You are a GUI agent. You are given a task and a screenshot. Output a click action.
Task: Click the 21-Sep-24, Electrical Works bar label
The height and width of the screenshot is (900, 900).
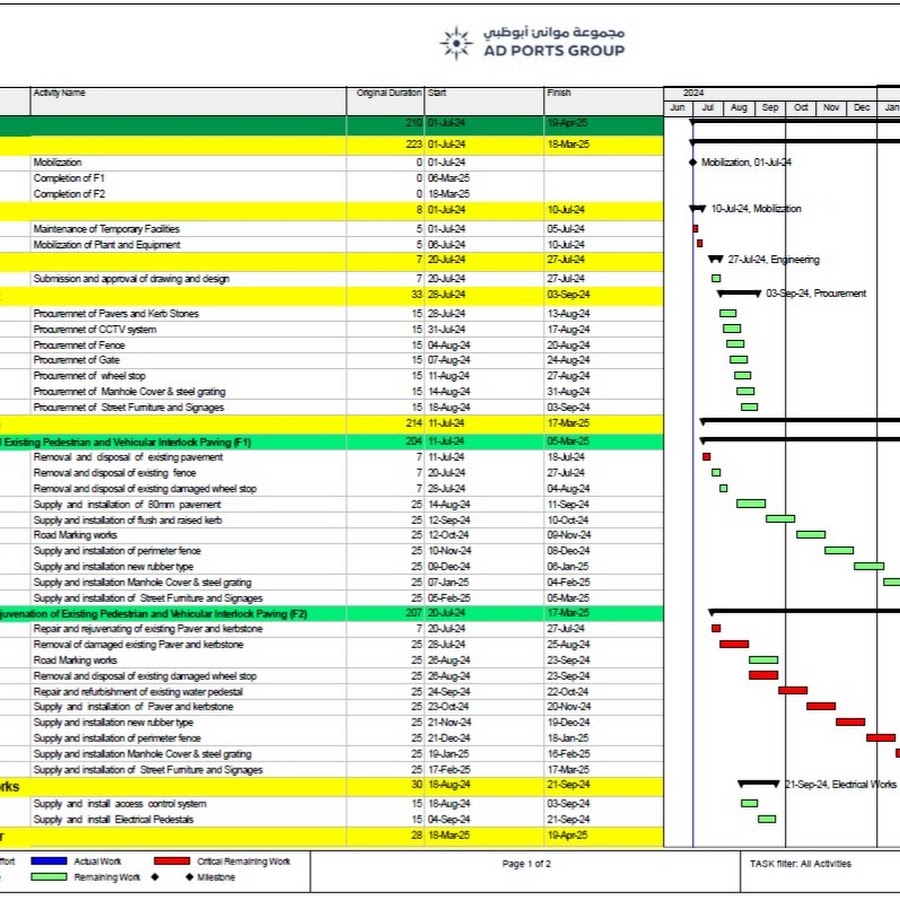pyautogui.click(x=841, y=784)
